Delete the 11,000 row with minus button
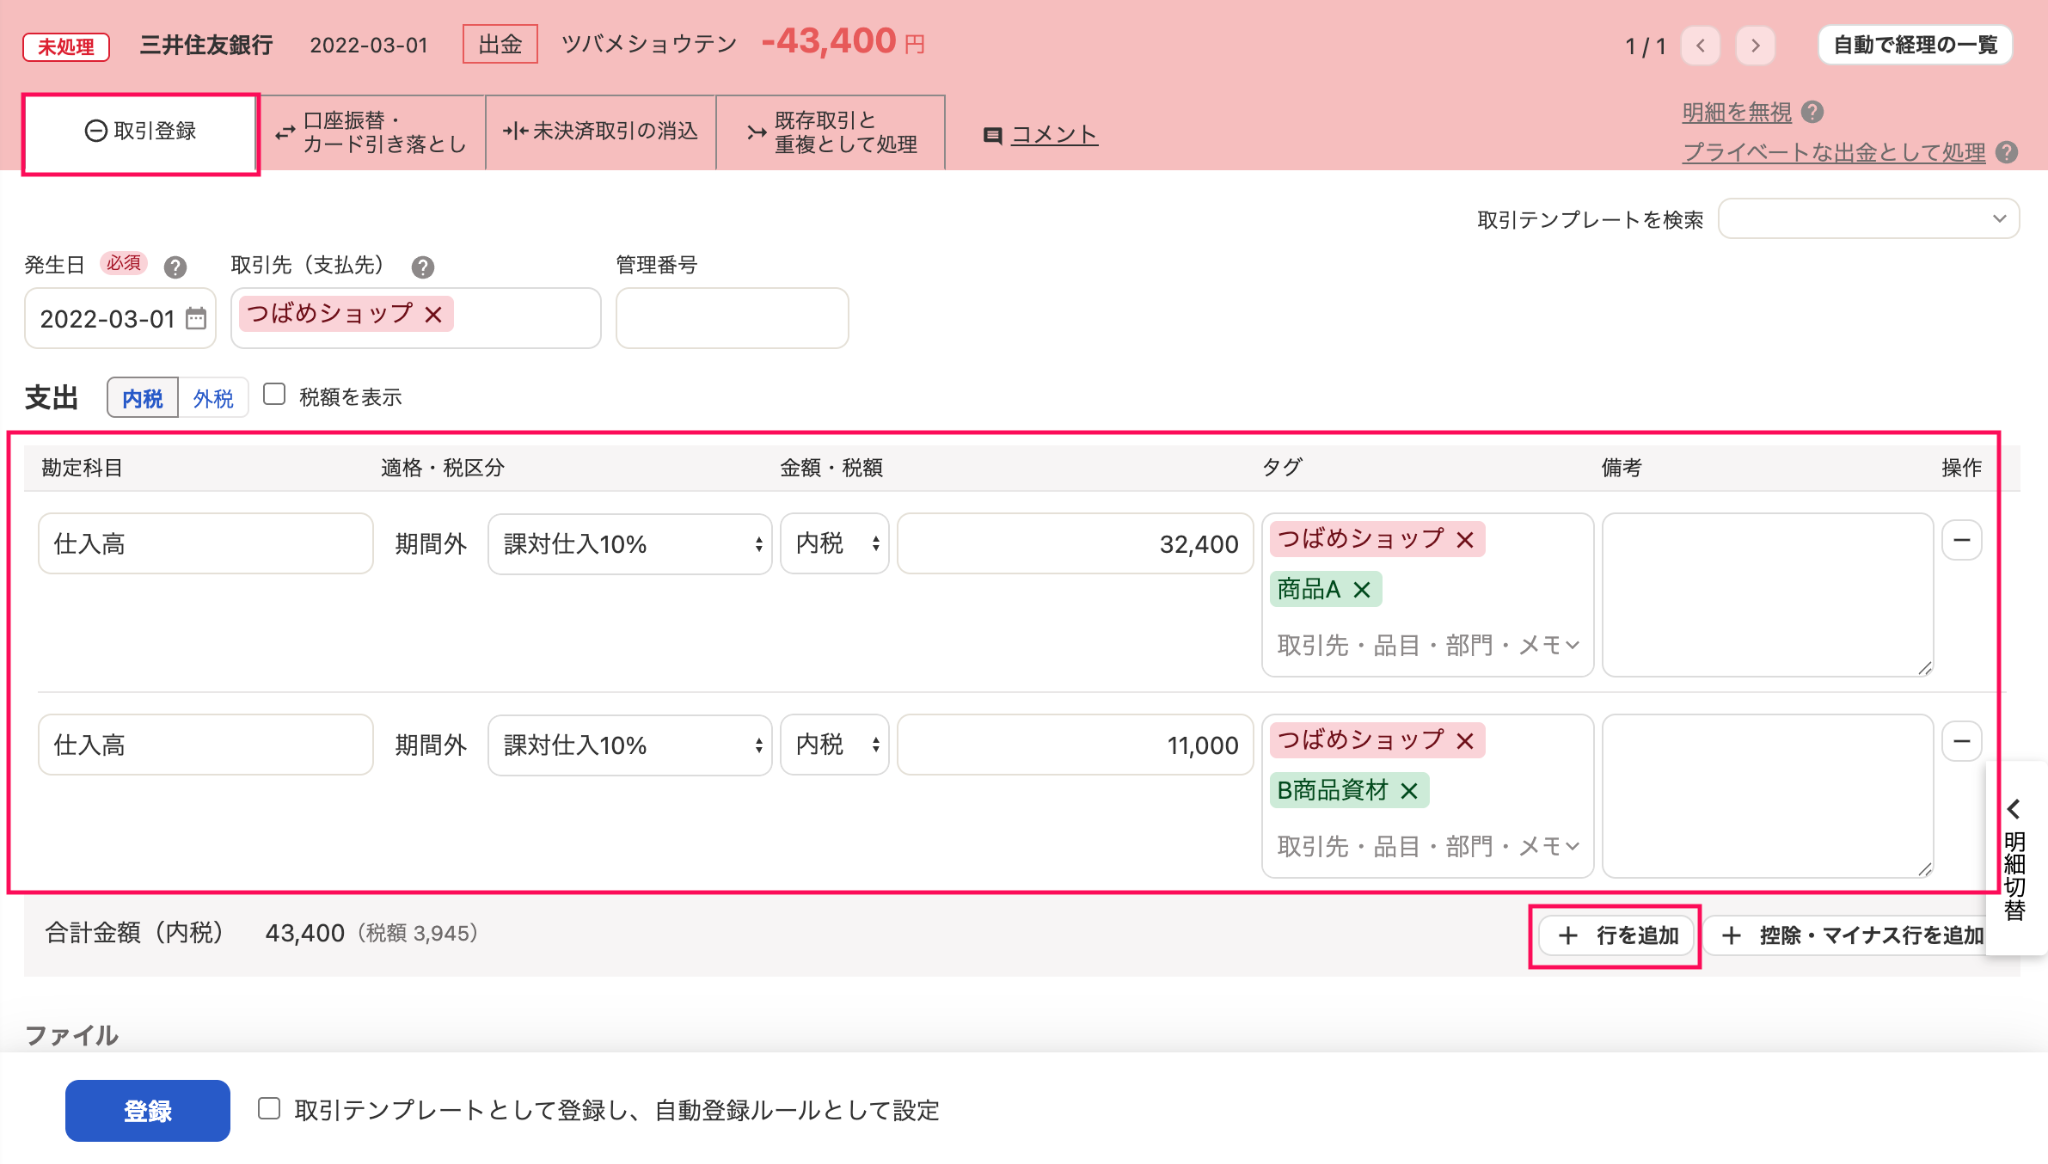 coord(1962,742)
